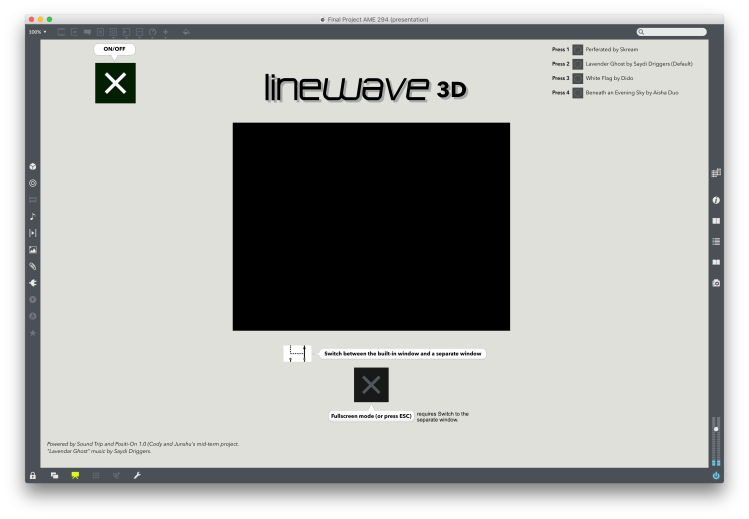Open the plug-ins browser in left sidebar
Screen dimensions: 749x519
click(32, 283)
